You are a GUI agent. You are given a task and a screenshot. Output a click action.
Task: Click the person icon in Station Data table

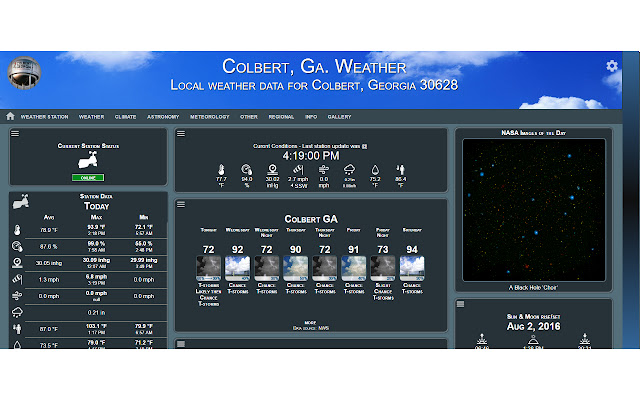[x=17, y=329]
